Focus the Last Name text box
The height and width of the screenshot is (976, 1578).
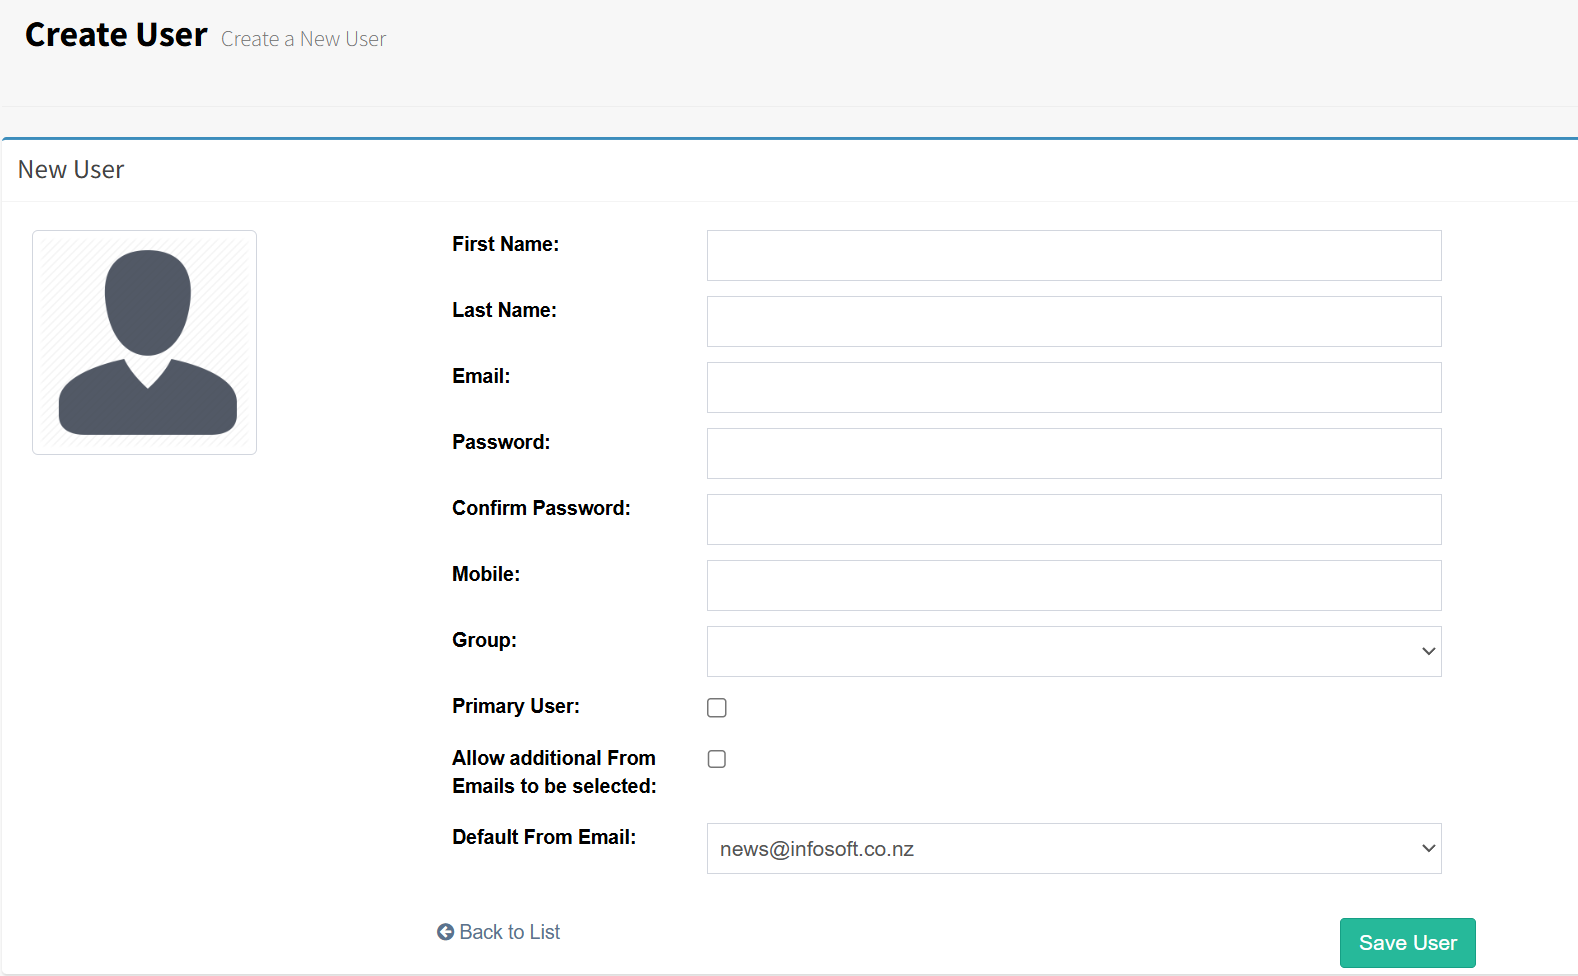[x=1074, y=321]
